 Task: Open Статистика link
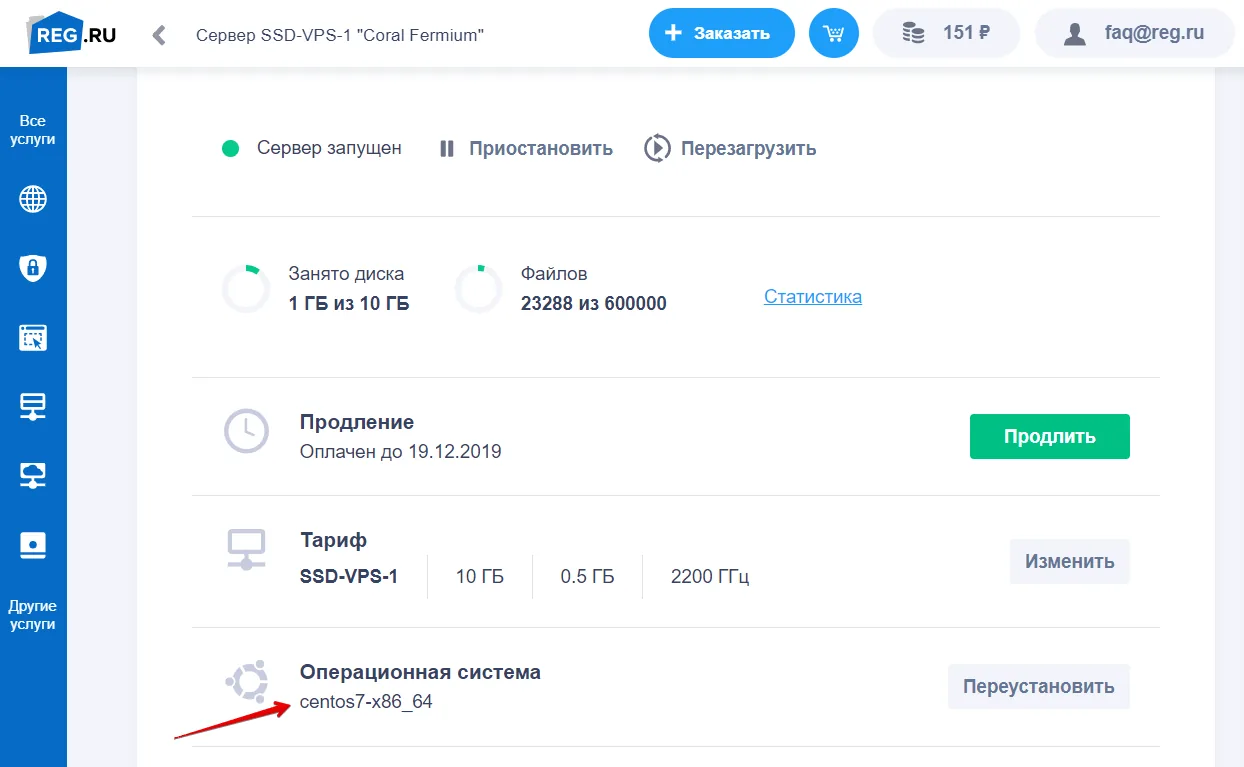point(812,296)
